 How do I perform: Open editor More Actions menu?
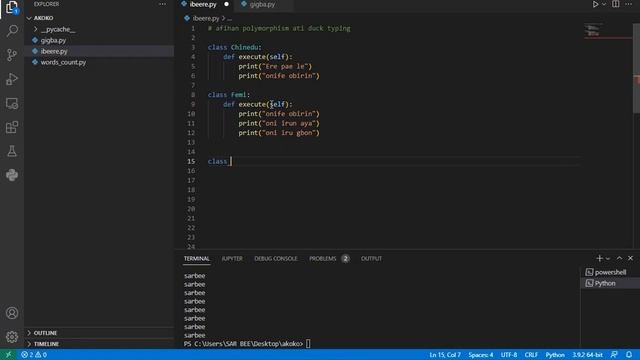[629, 4]
